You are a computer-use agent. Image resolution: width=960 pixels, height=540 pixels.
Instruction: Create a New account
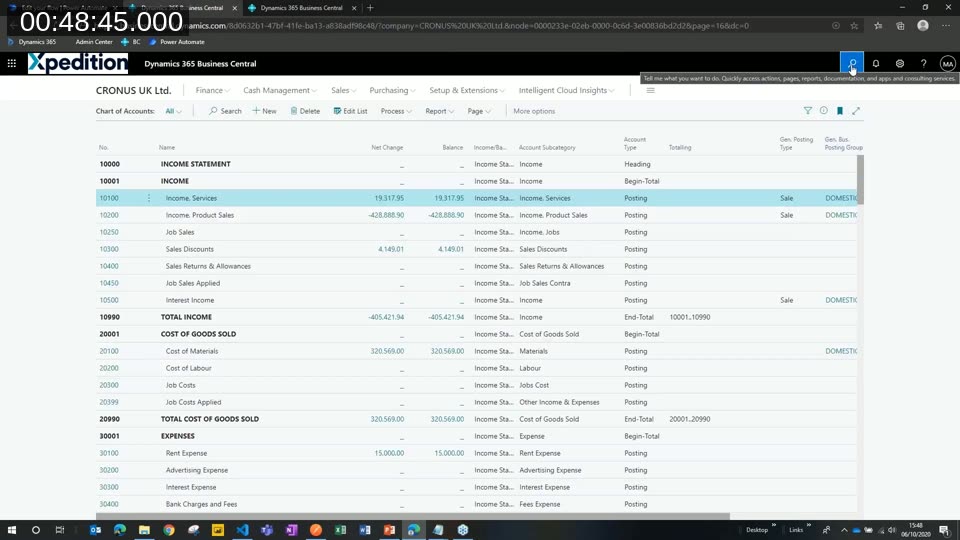coord(264,111)
